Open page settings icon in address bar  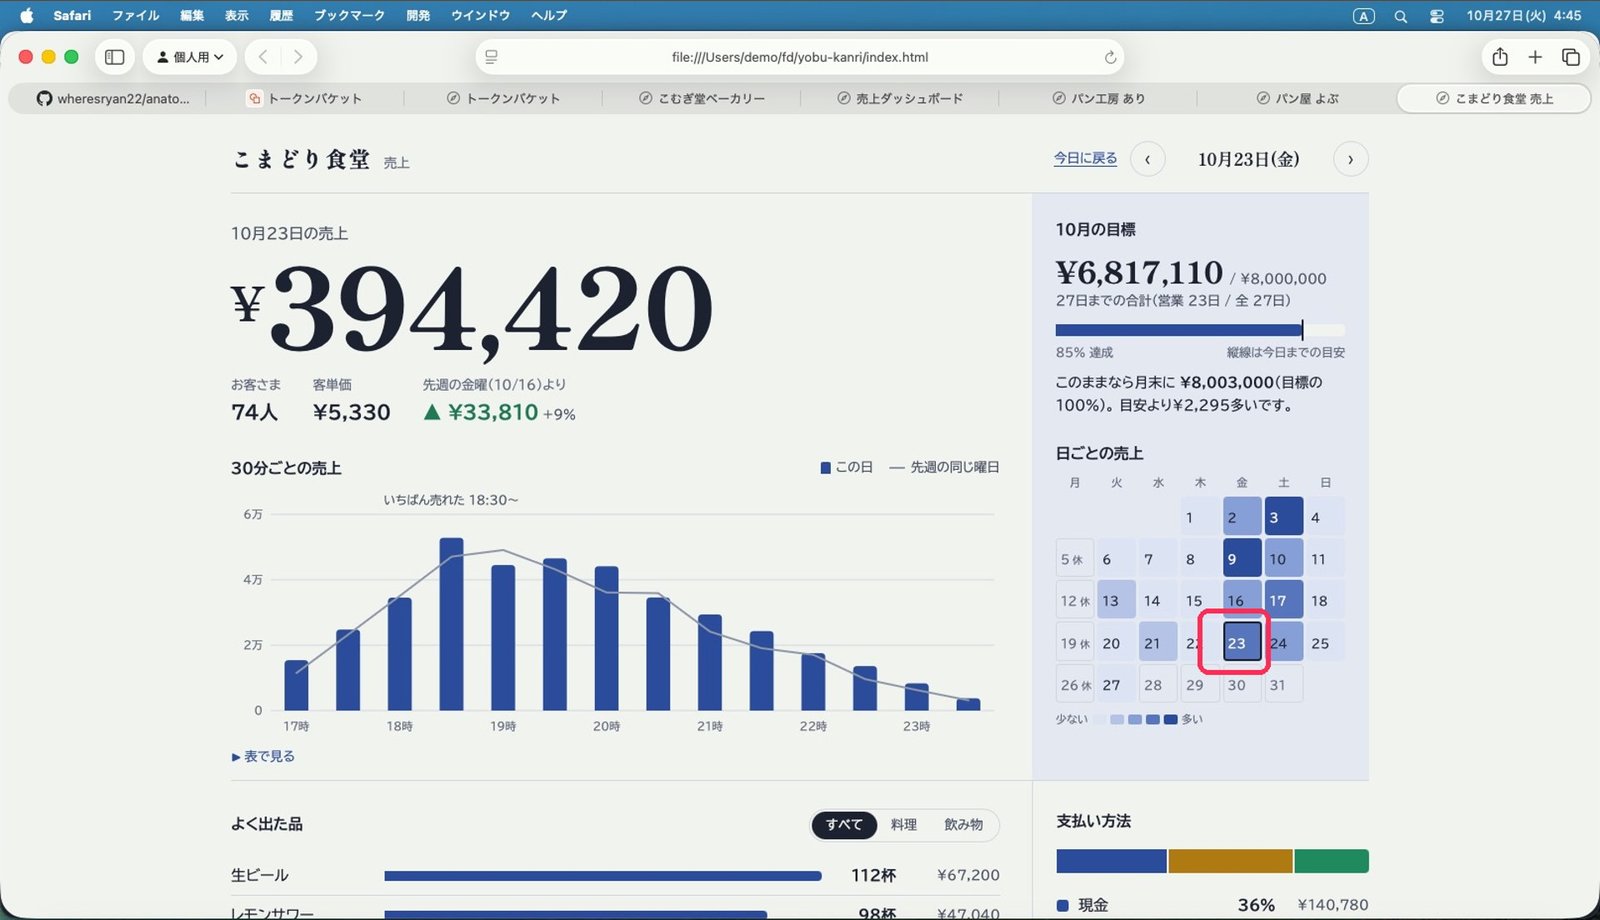tap(491, 57)
